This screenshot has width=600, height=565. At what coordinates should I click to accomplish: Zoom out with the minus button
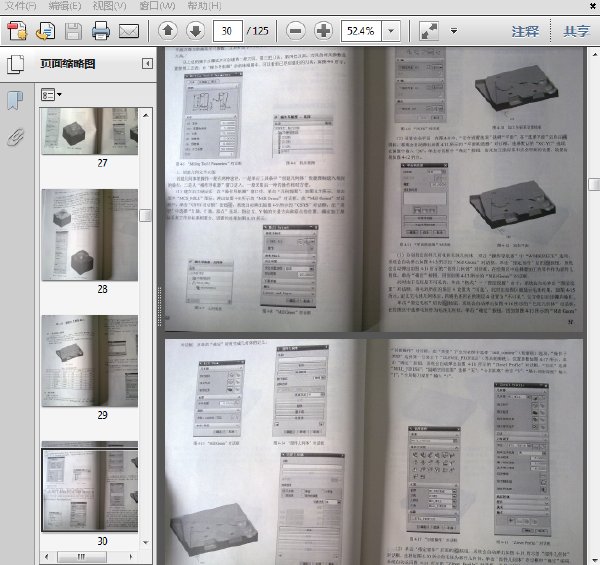pos(296,31)
